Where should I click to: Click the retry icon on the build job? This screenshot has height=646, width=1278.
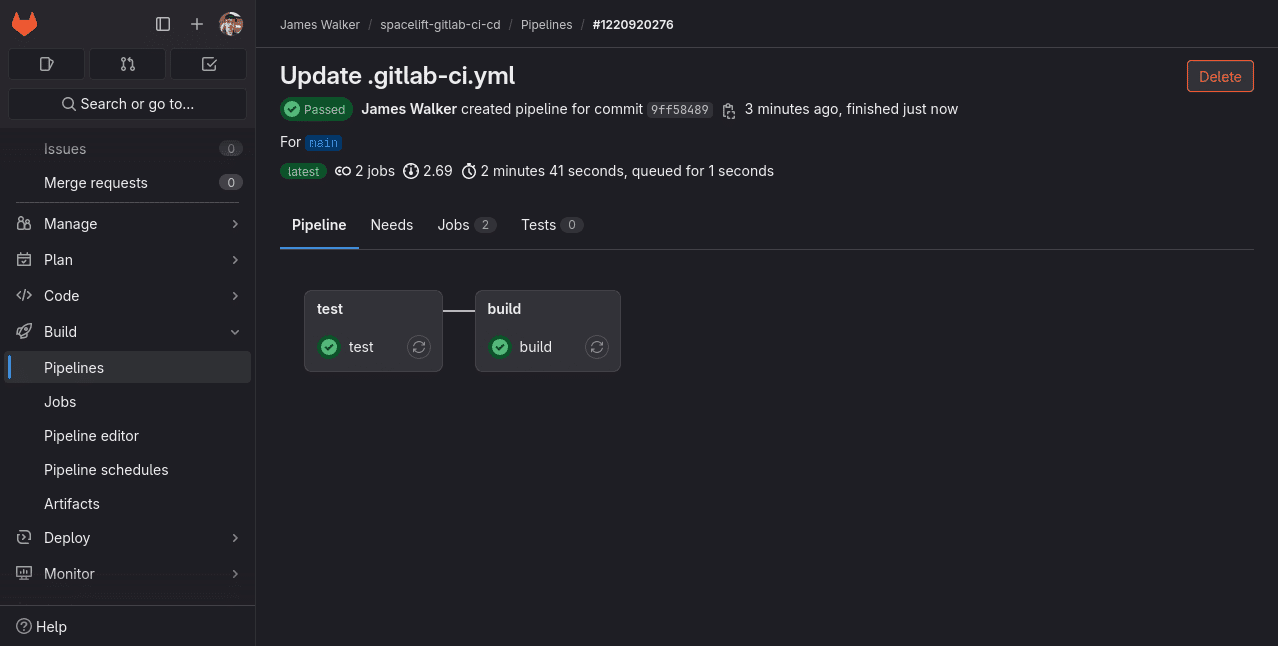tap(596, 346)
